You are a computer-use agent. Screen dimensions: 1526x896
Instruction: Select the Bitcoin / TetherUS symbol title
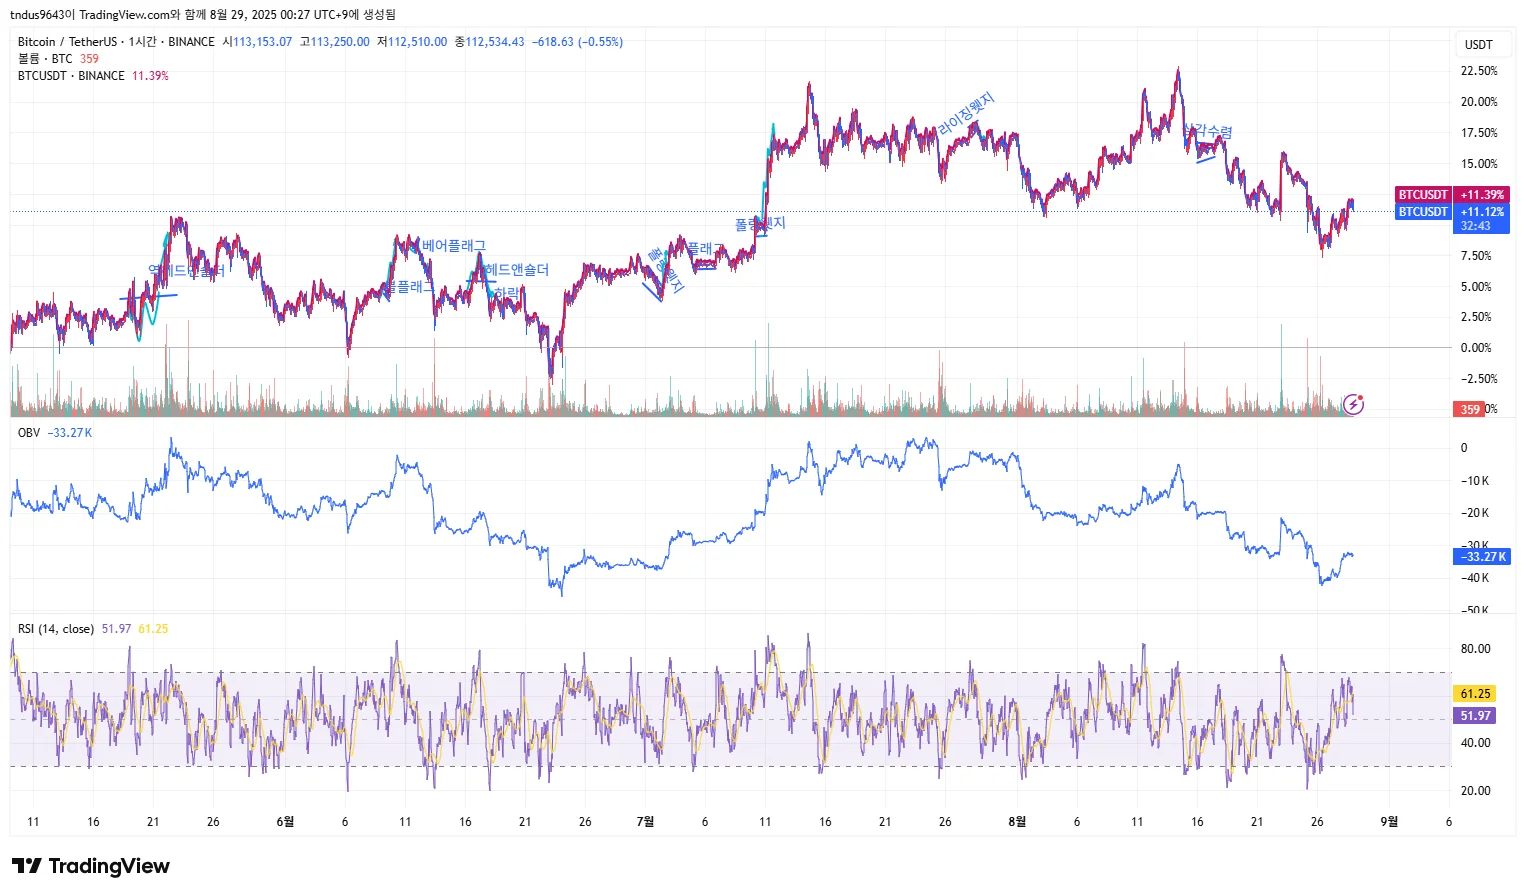point(67,42)
